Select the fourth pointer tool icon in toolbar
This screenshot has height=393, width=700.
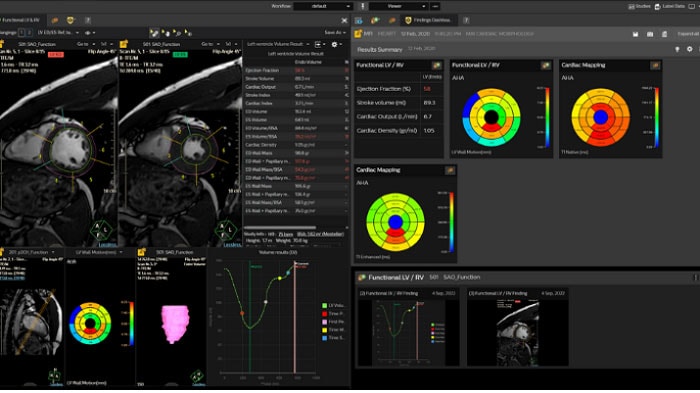188,33
